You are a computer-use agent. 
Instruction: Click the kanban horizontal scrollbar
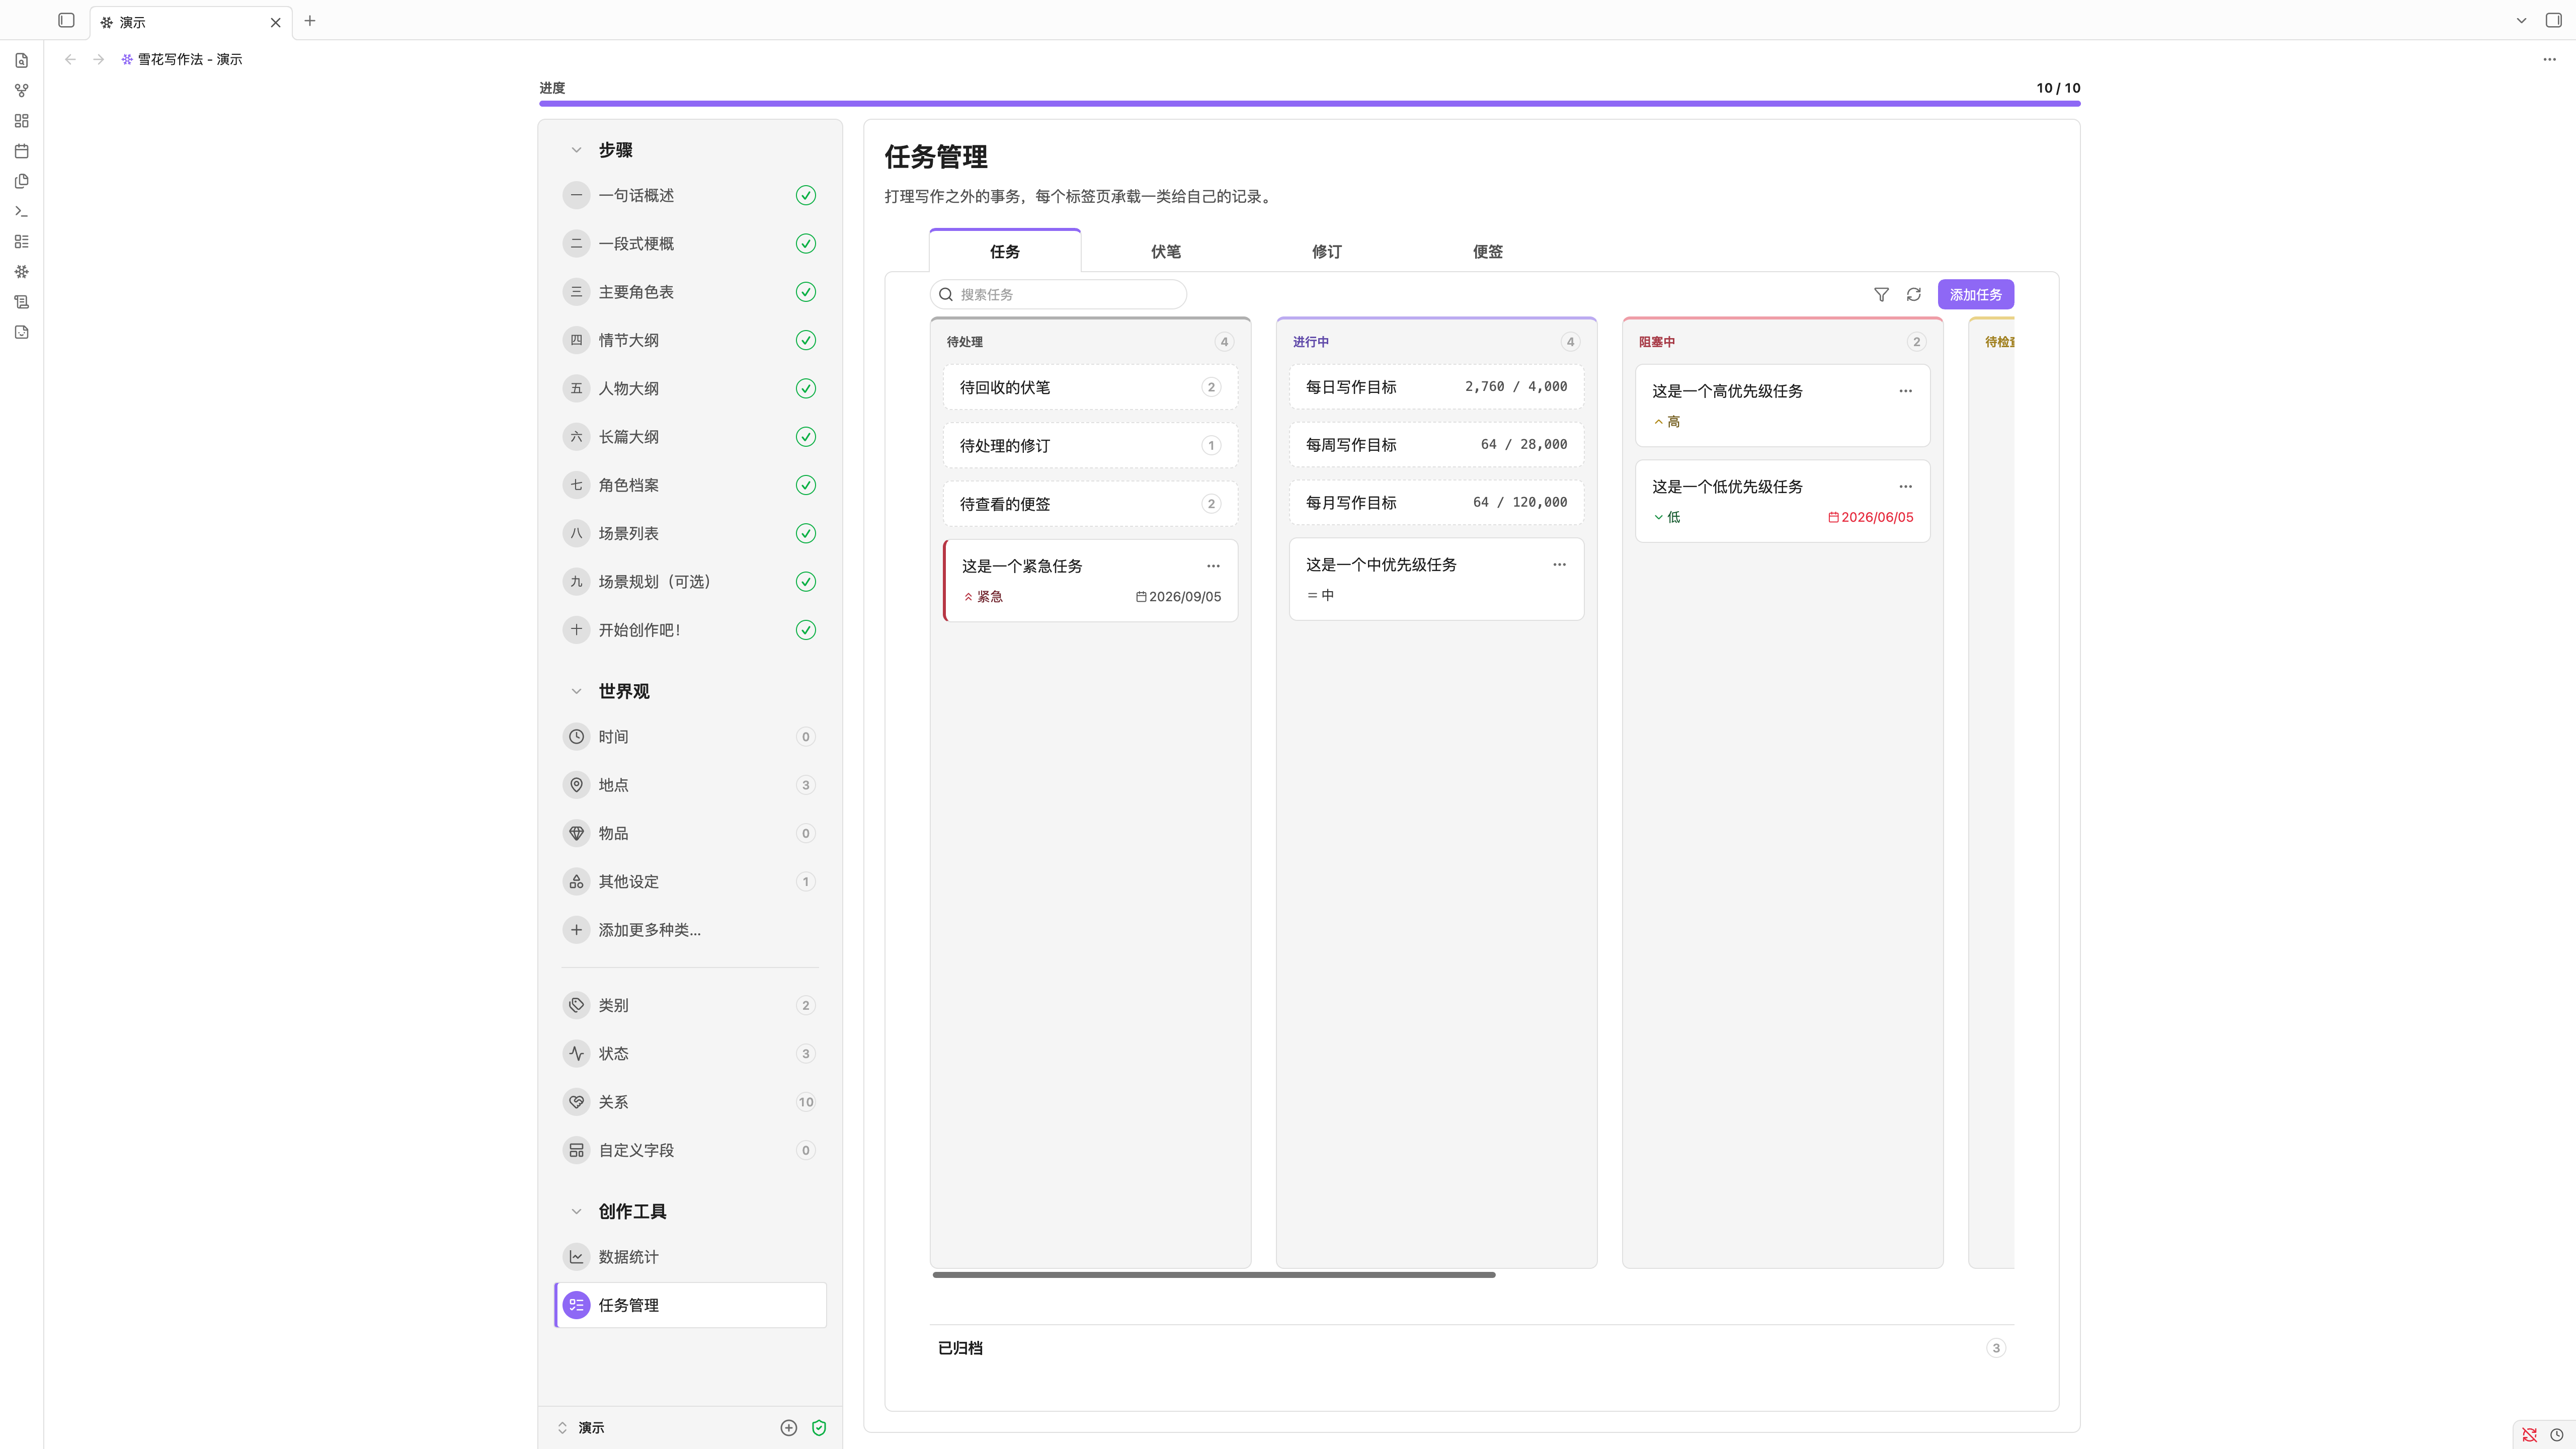(x=1213, y=1275)
